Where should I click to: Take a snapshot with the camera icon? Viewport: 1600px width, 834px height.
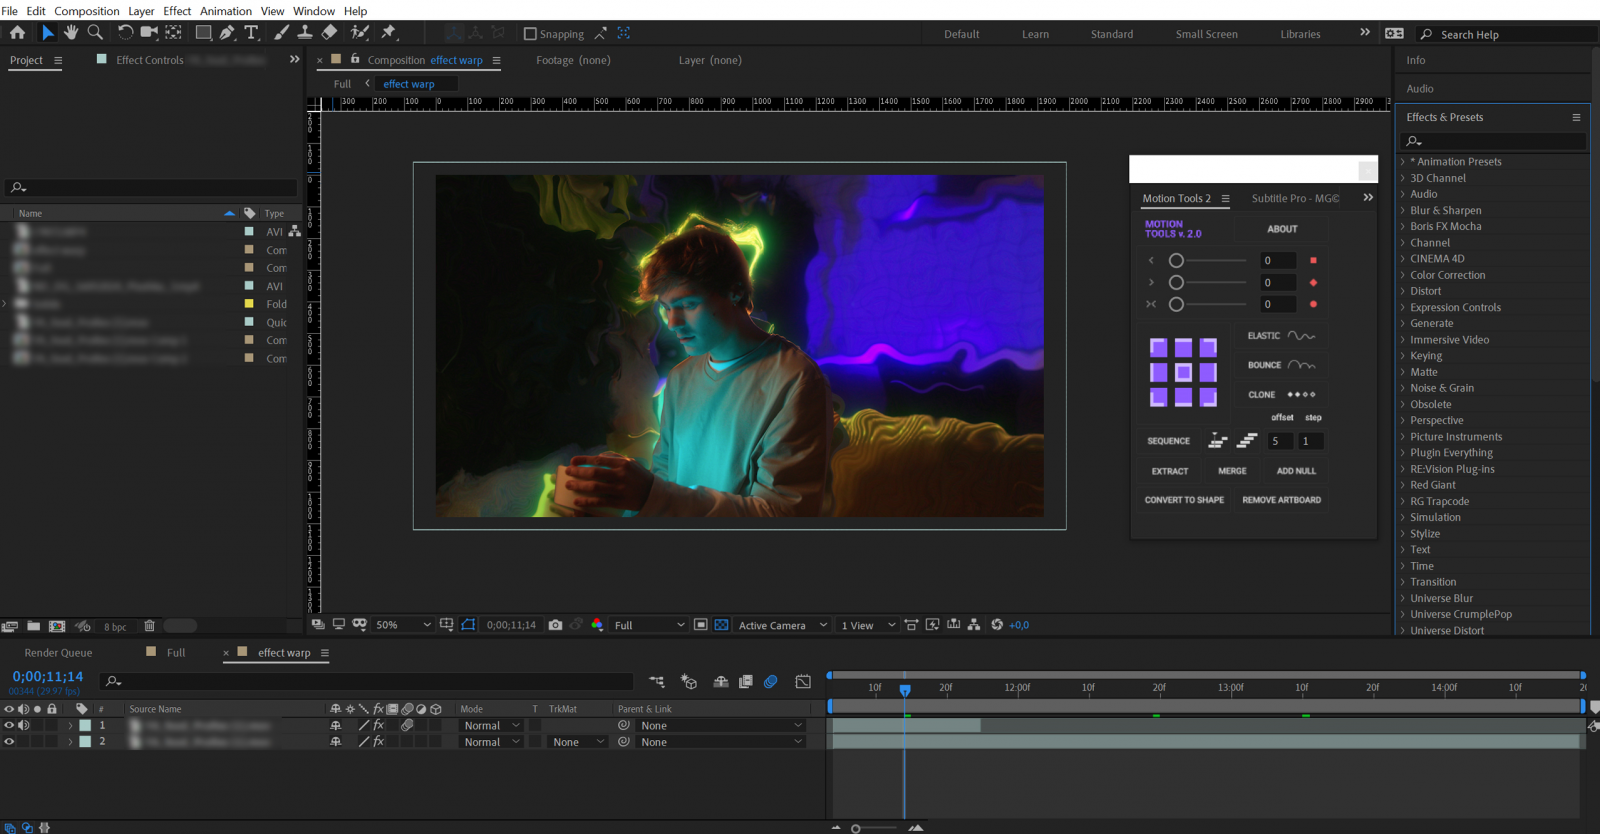click(x=555, y=625)
